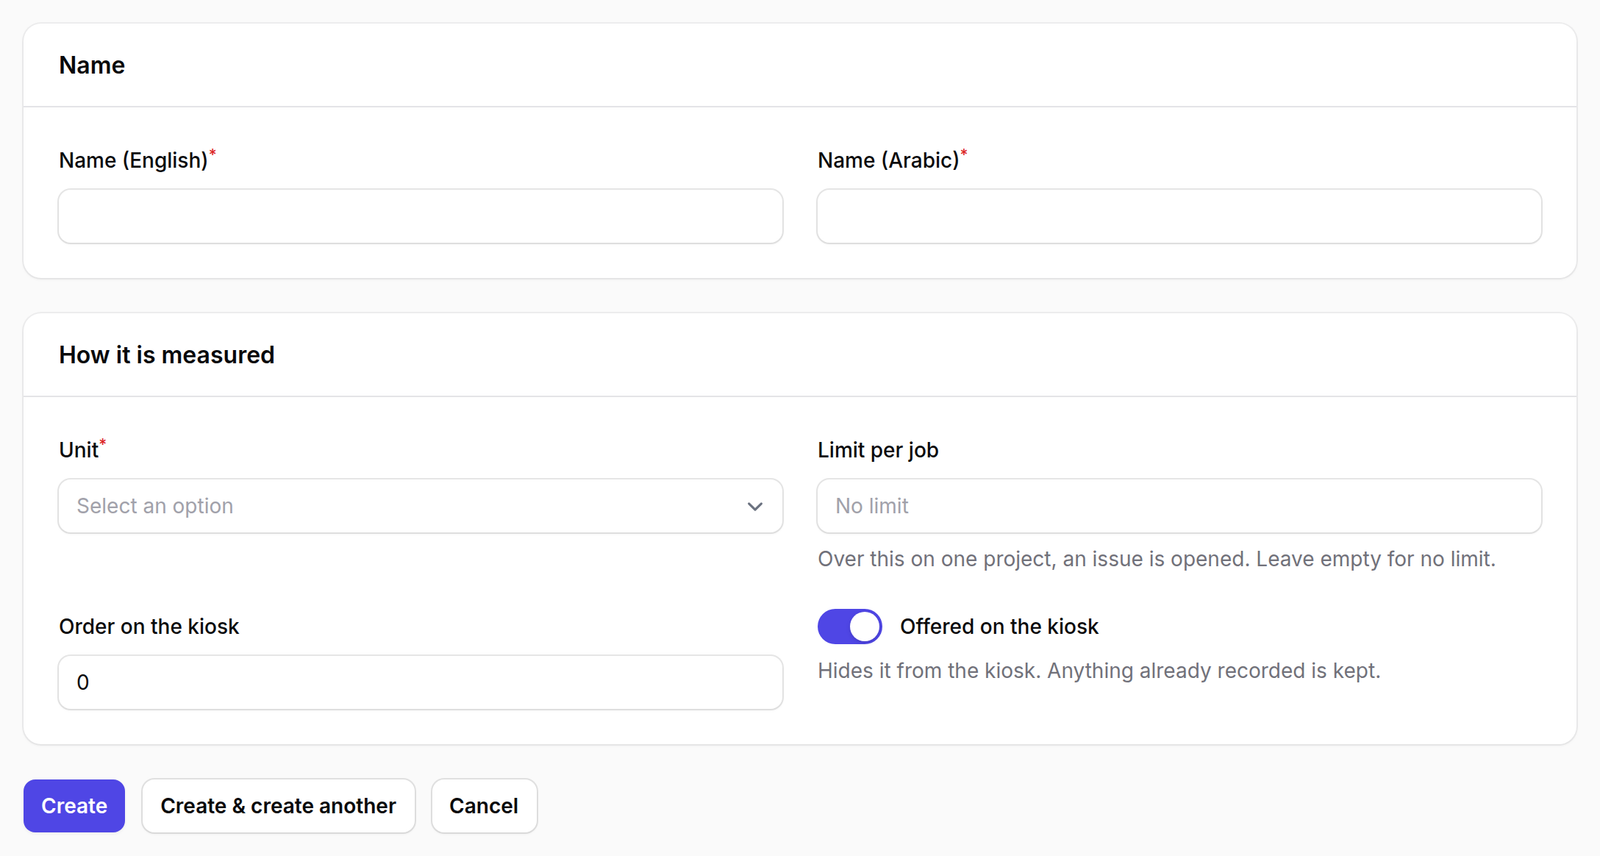Select the Order on the kiosk field
The image size is (1600, 856).
click(x=420, y=682)
